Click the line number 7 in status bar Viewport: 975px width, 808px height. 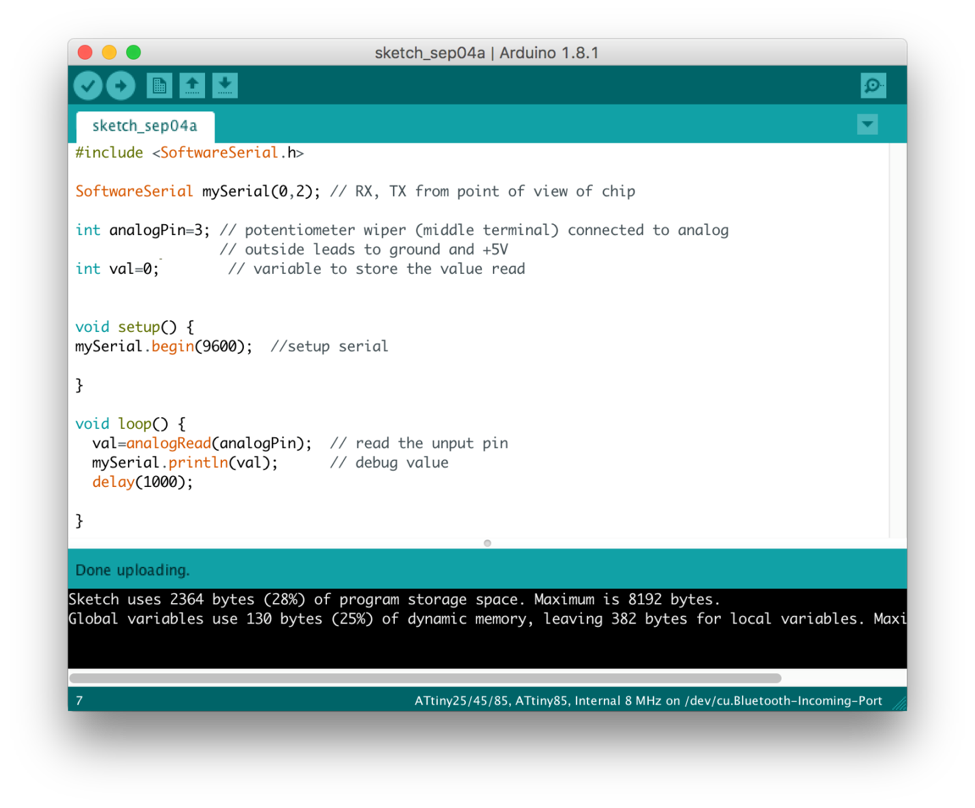79,700
